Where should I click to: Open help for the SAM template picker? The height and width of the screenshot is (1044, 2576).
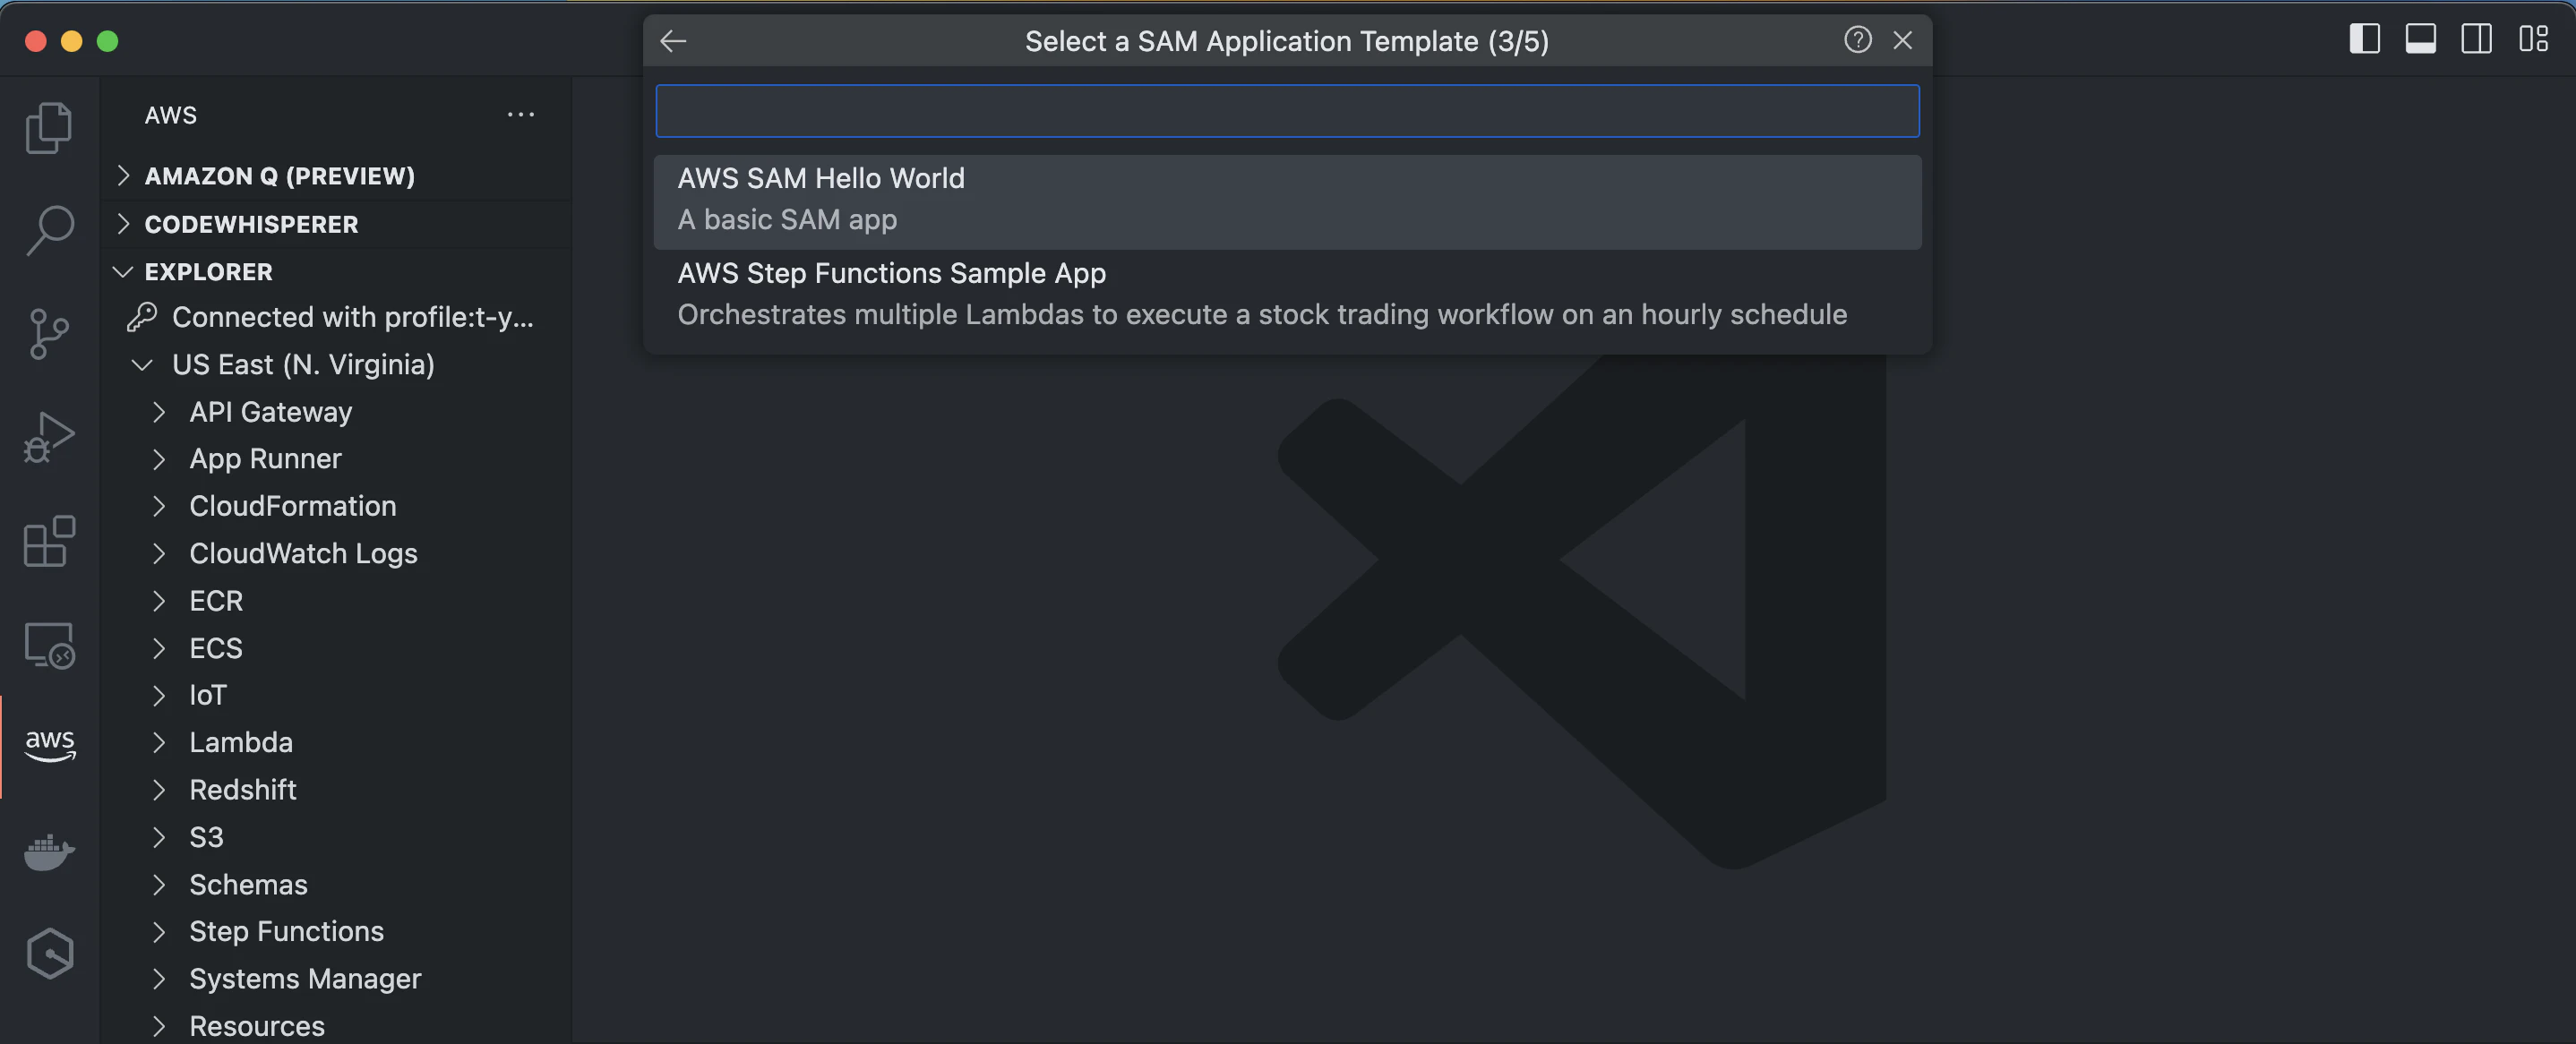pyautogui.click(x=1857, y=40)
